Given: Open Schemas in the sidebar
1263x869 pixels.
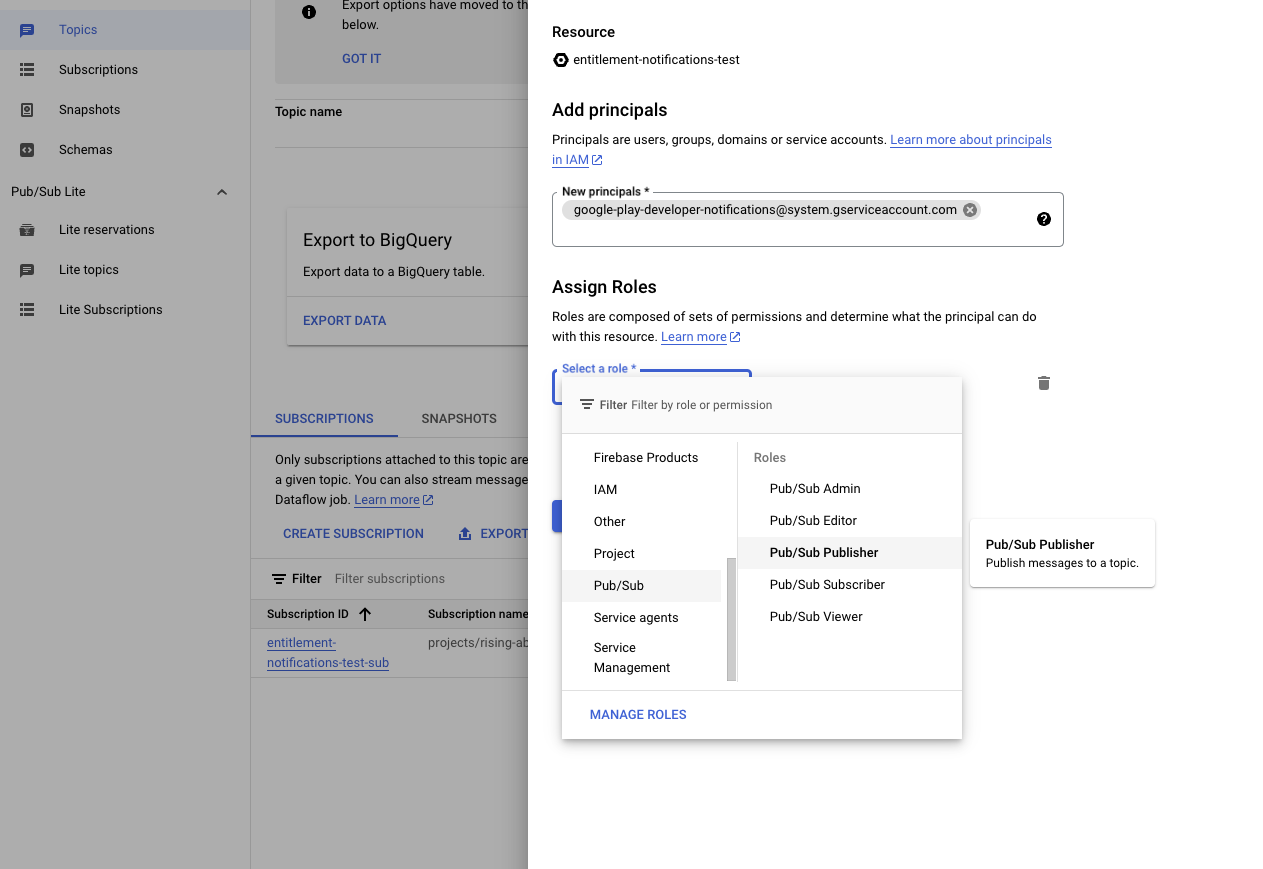Looking at the screenshot, I should click(125, 150).
